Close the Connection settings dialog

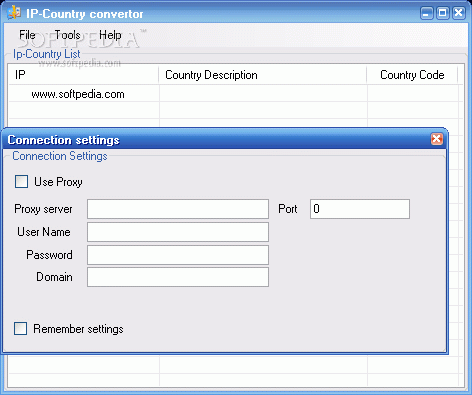point(437,139)
